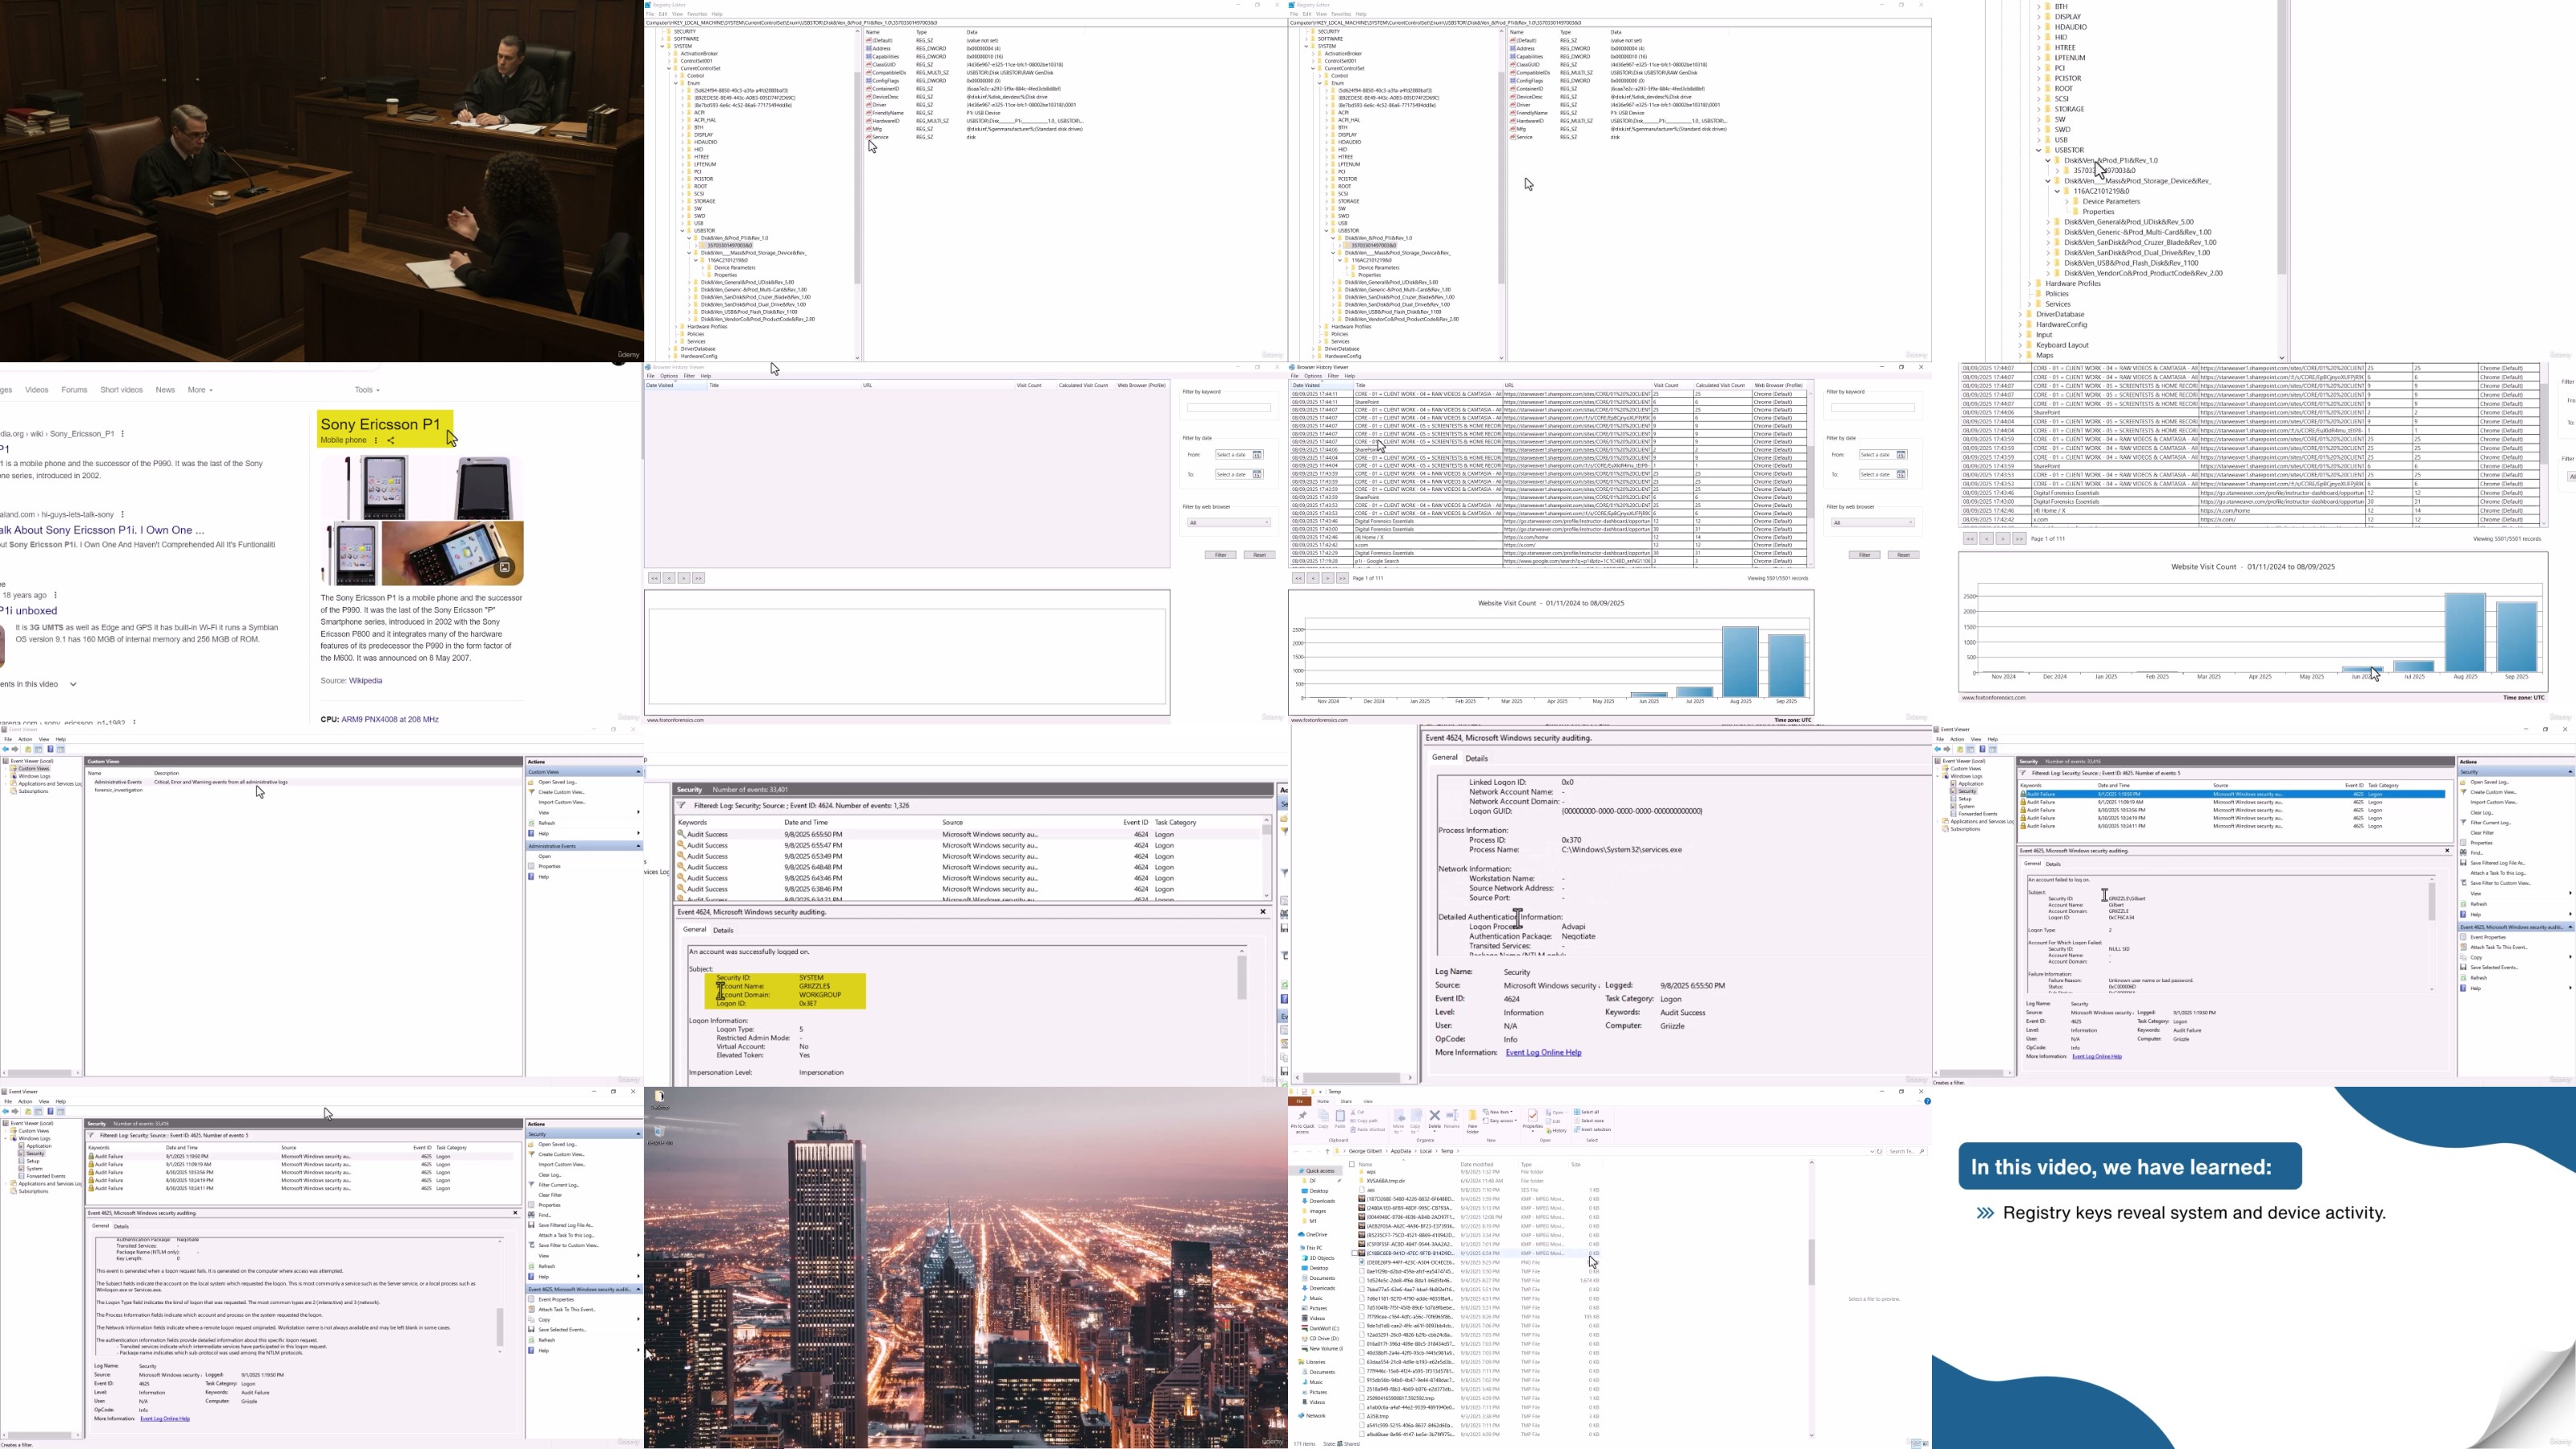Click share icon under Sony Ericsson P1 title
Screen dimensions: 2576x1449
click(391, 440)
